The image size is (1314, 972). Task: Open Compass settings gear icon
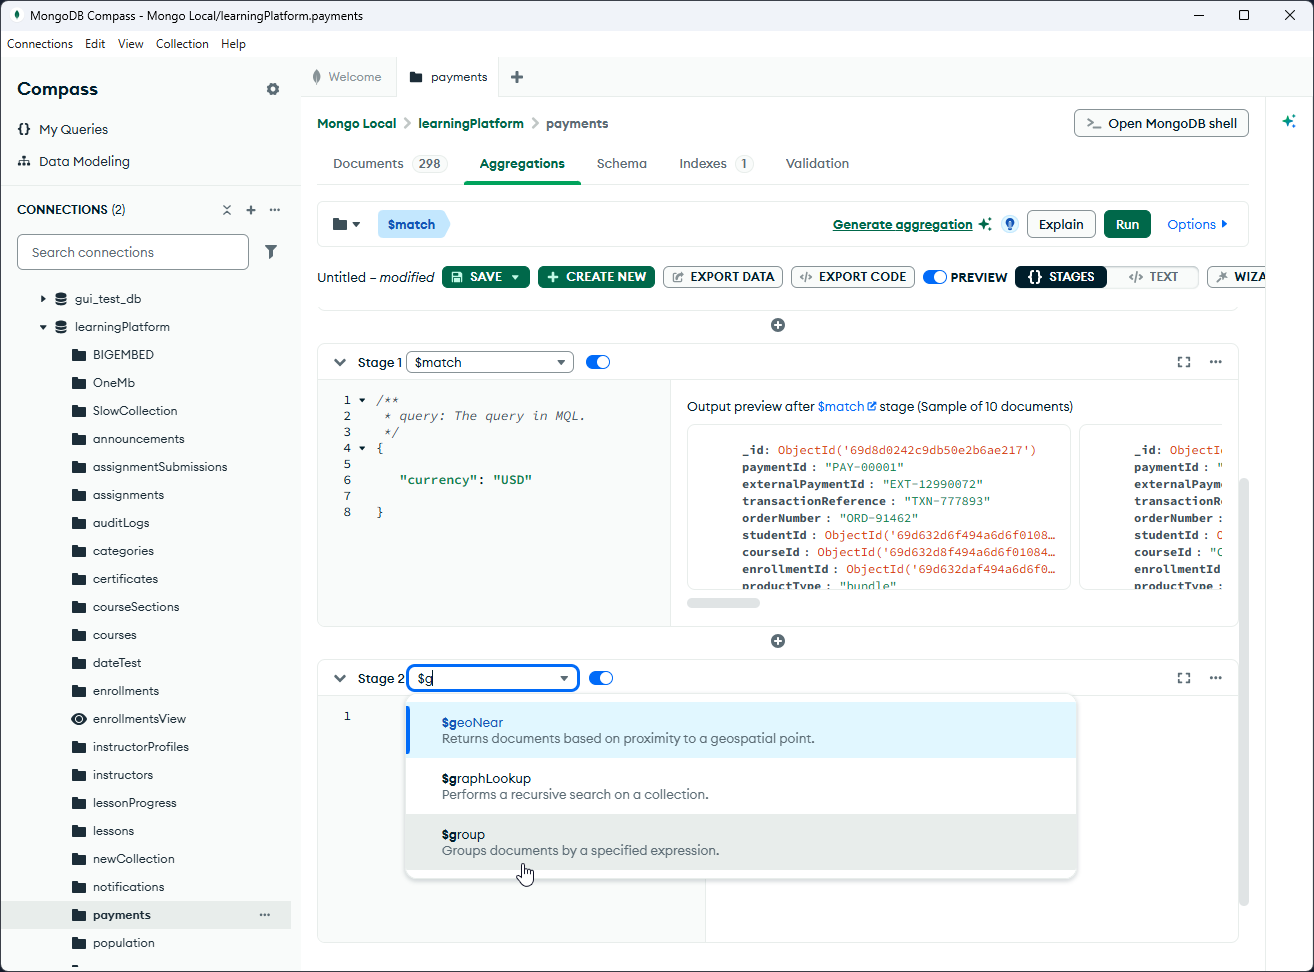pyautogui.click(x=273, y=89)
